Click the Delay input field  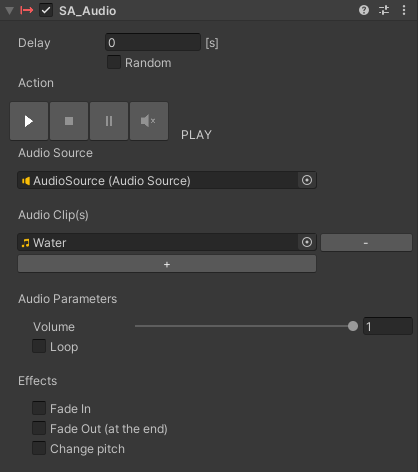click(153, 42)
